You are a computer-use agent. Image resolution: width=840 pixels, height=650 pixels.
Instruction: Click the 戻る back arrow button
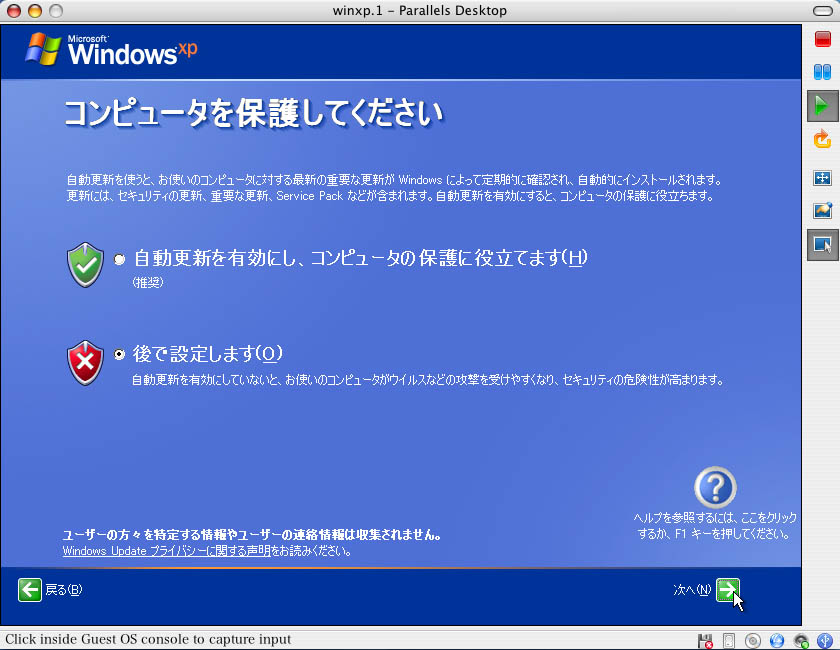pos(30,590)
